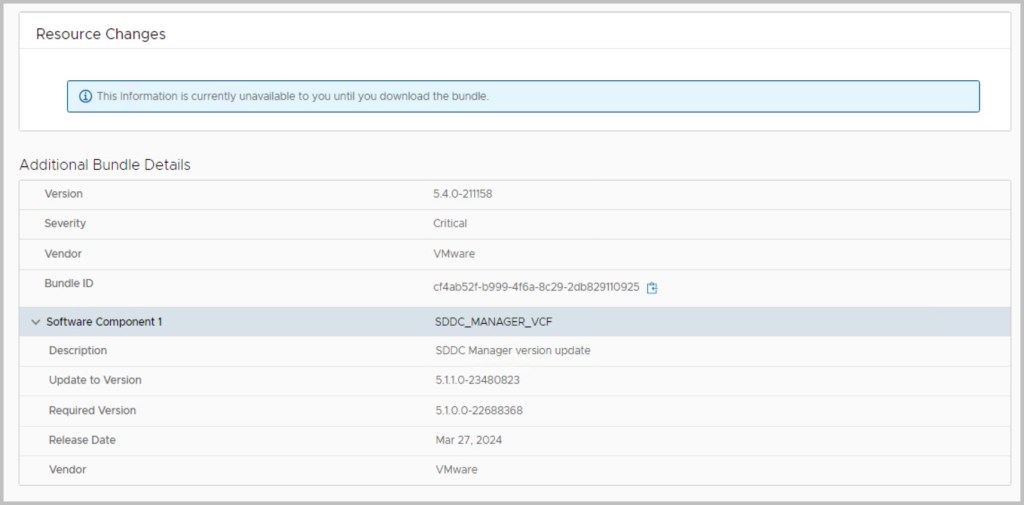The width and height of the screenshot is (1024, 505).
Task: Click the Required Version row label
Action: pos(92,410)
